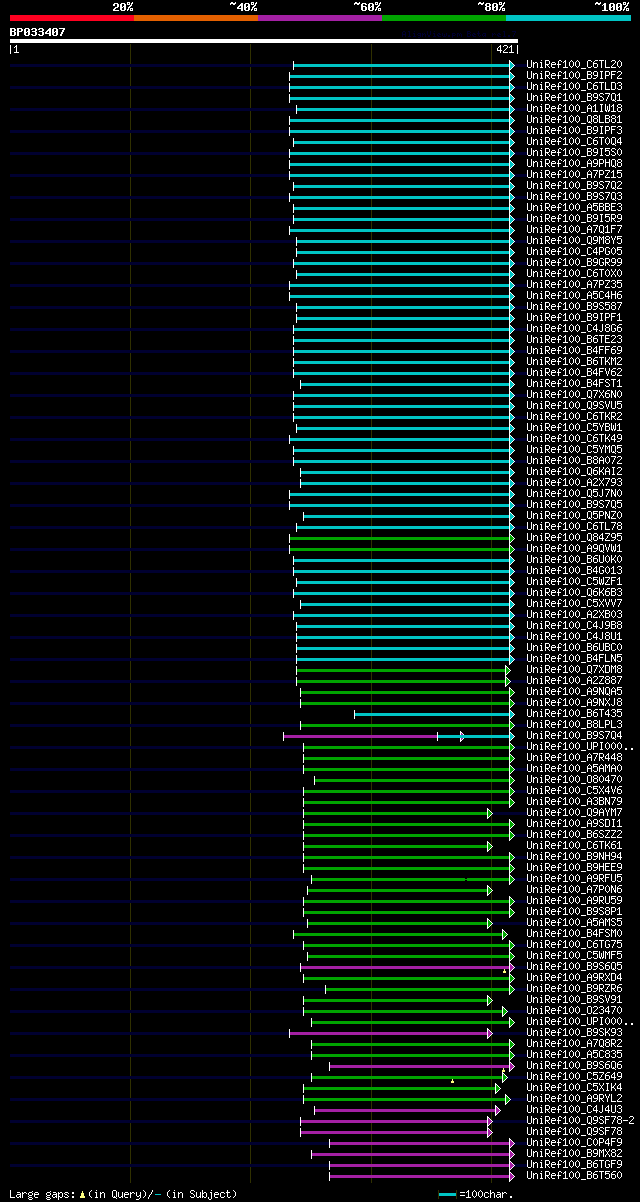Select hit label UniRef100_O80470

pyautogui.click(x=574, y=779)
